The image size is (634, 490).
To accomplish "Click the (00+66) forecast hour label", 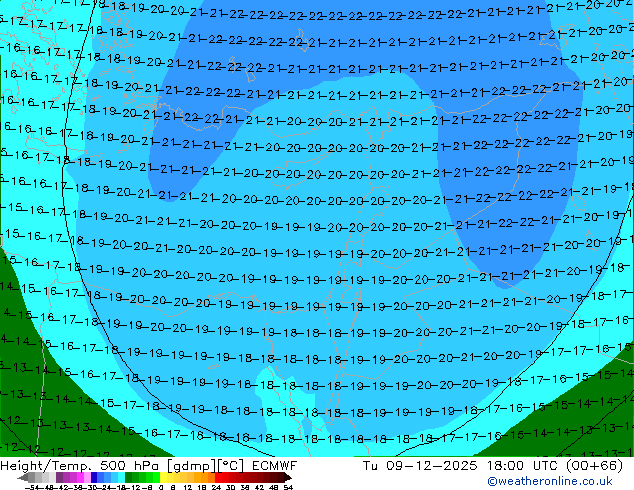I will coord(595,466).
